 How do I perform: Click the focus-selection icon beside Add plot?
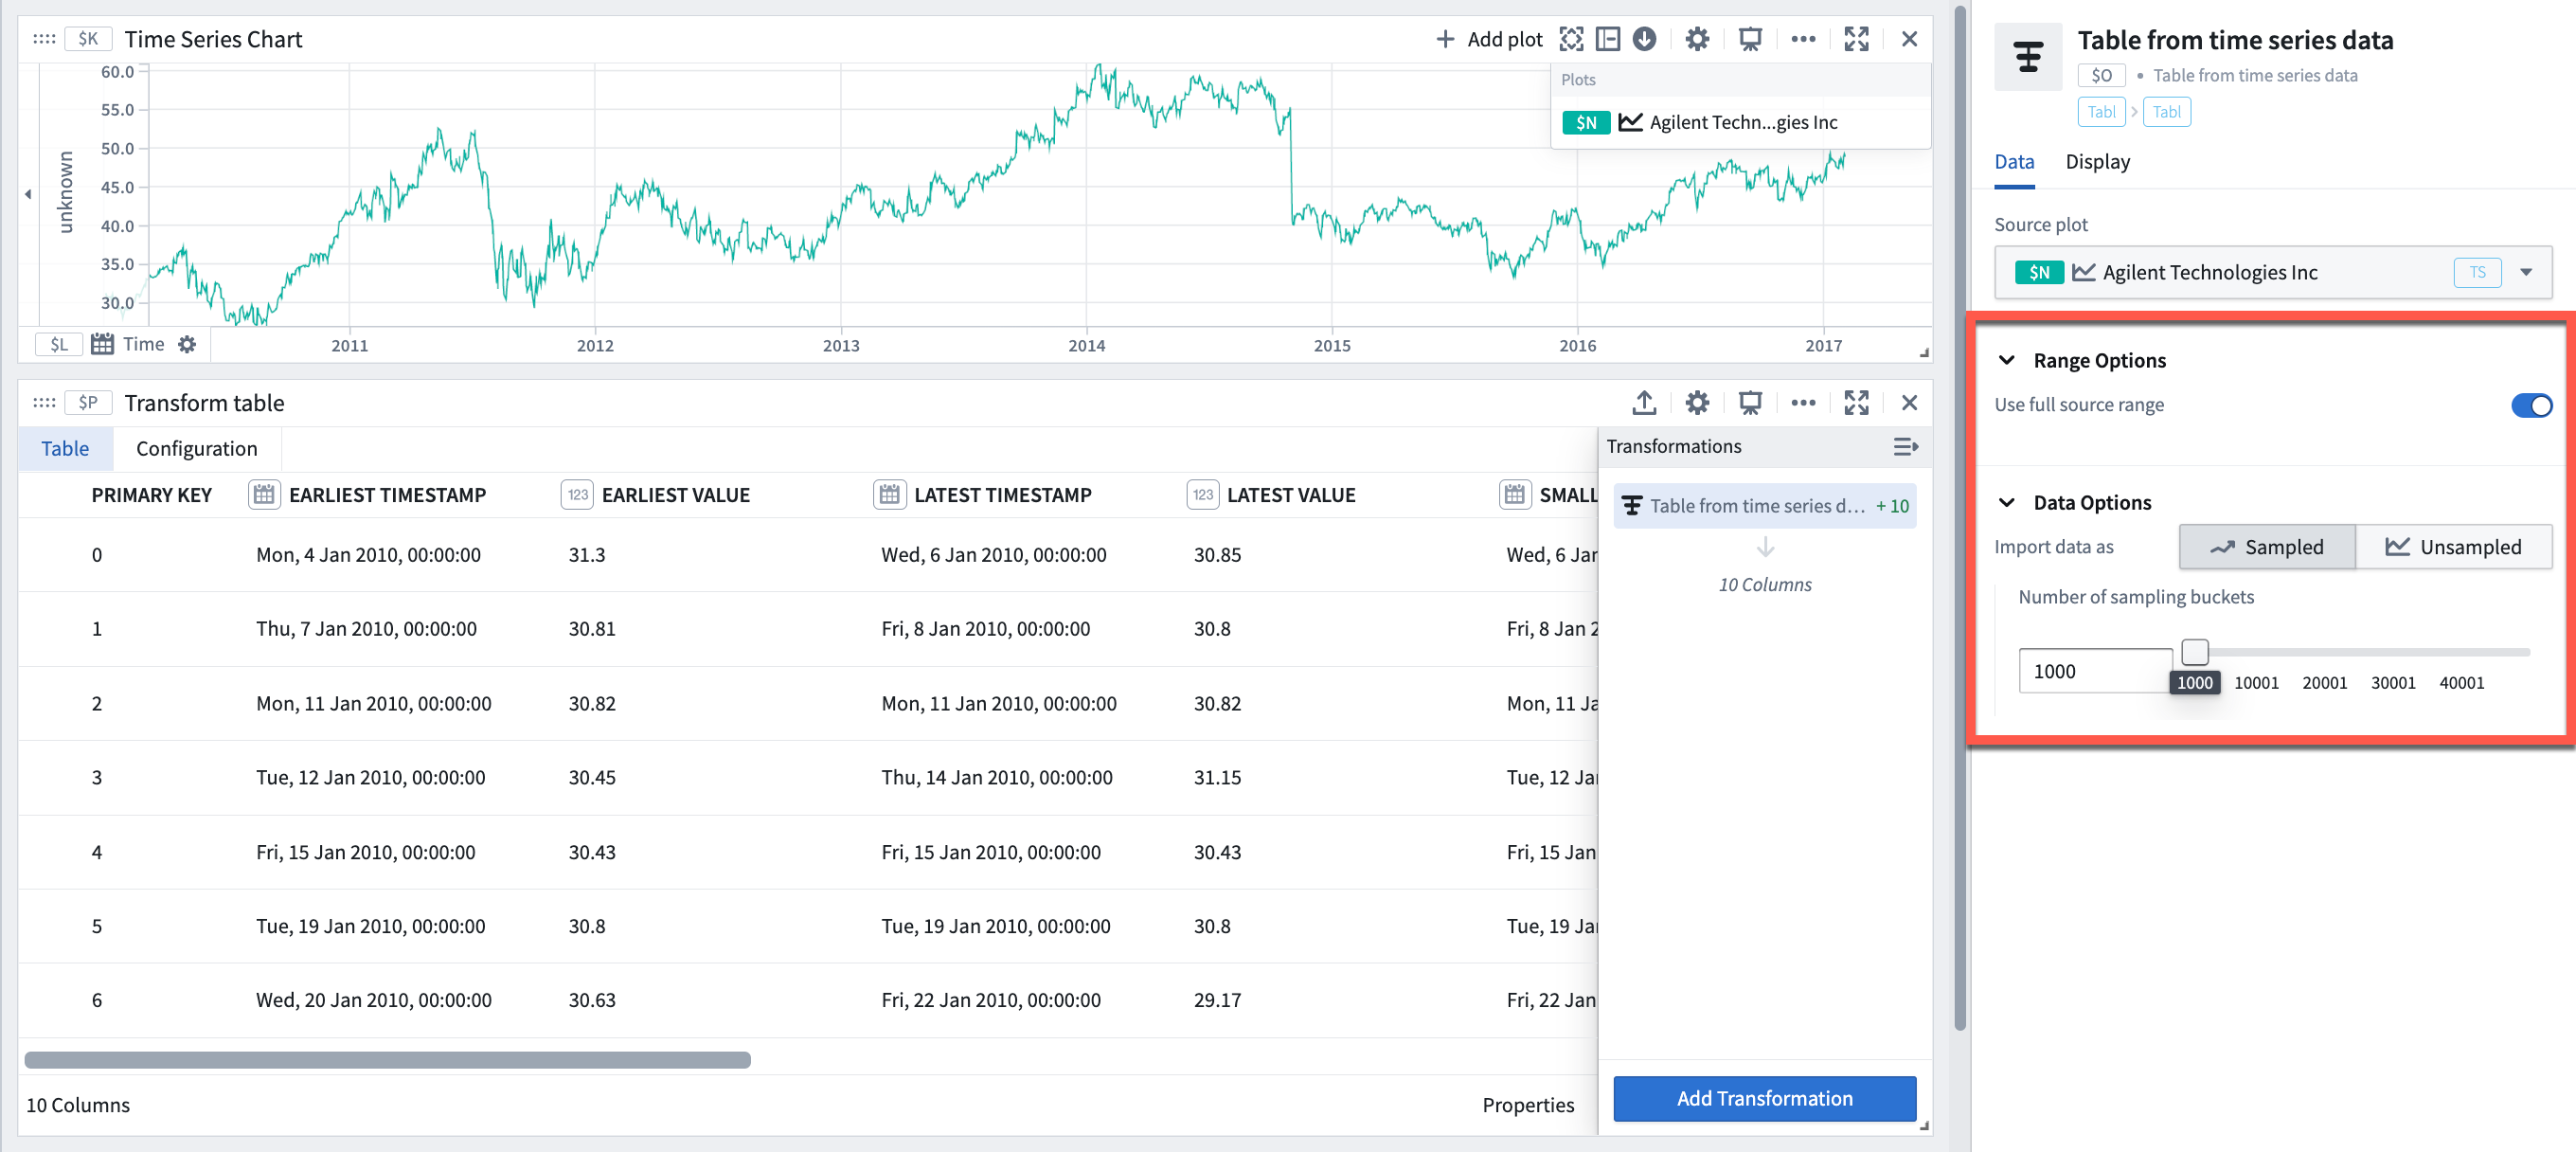(x=1571, y=39)
